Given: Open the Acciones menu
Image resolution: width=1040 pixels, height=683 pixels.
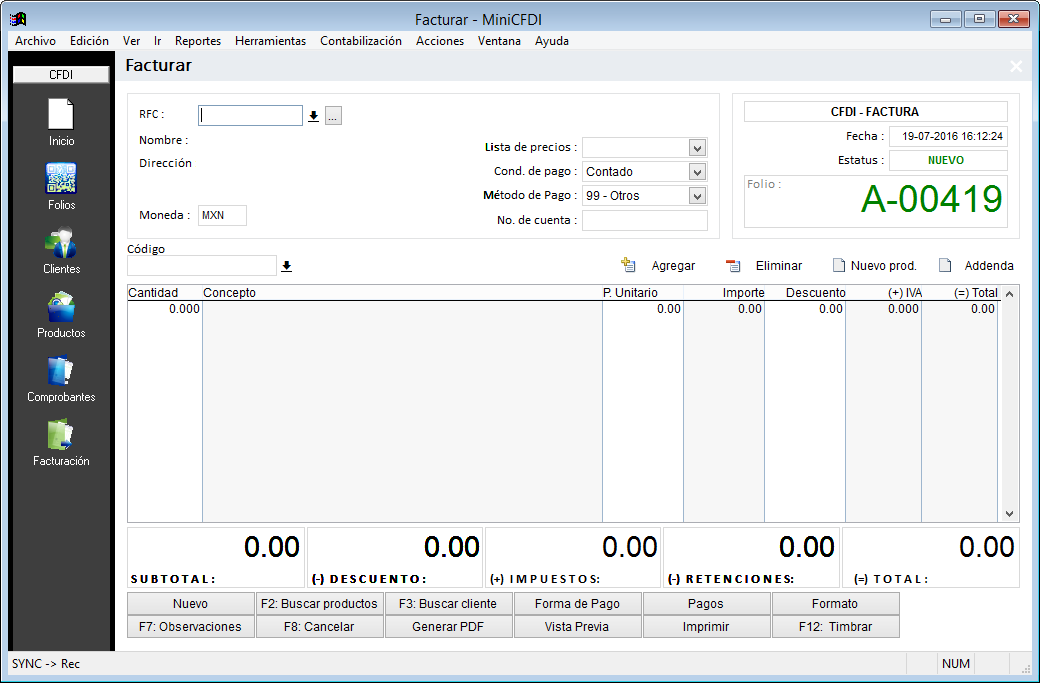Looking at the screenshot, I should tap(440, 41).
